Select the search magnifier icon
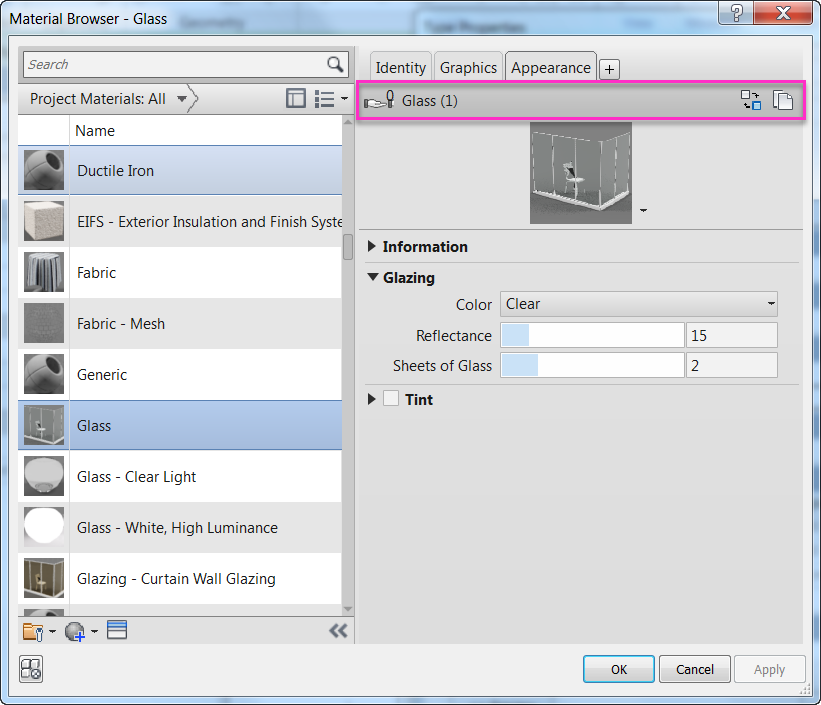The height and width of the screenshot is (705, 821). 334,64
